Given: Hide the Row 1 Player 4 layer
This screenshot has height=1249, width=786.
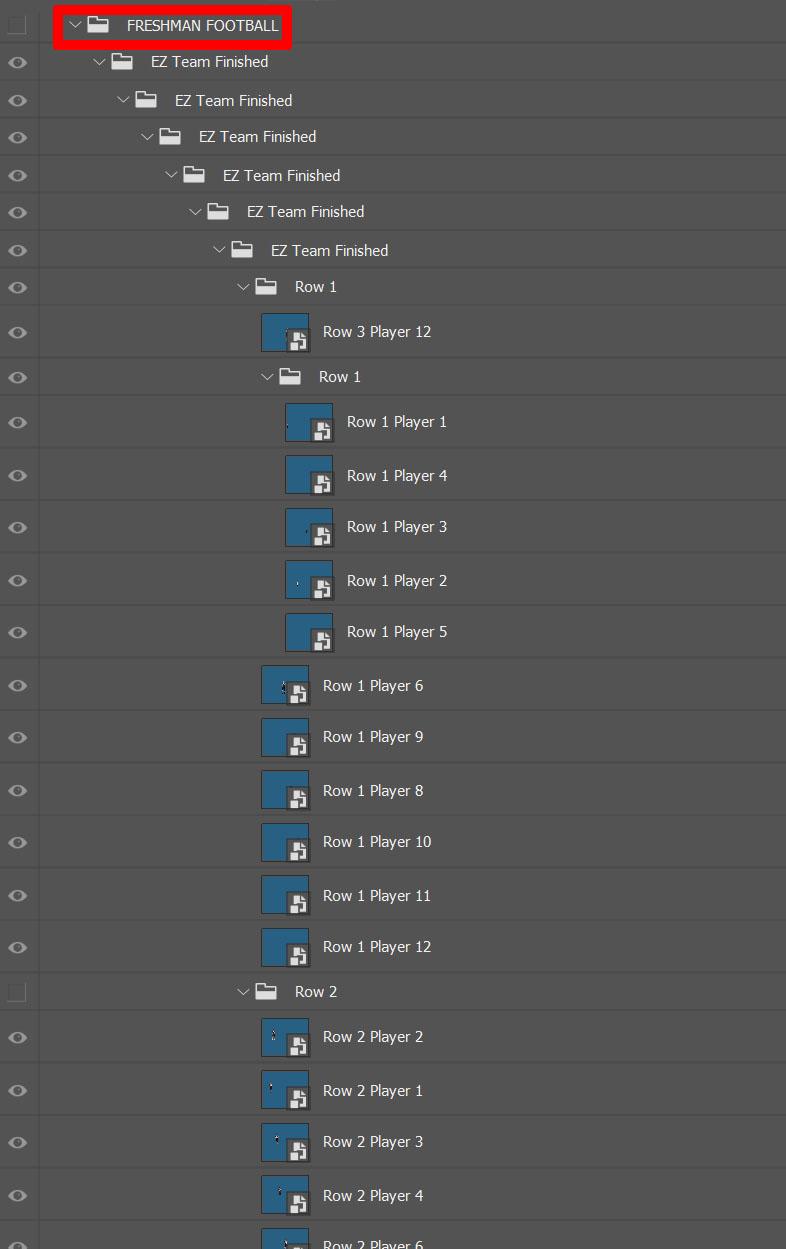Looking at the screenshot, I should pyautogui.click(x=17, y=476).
